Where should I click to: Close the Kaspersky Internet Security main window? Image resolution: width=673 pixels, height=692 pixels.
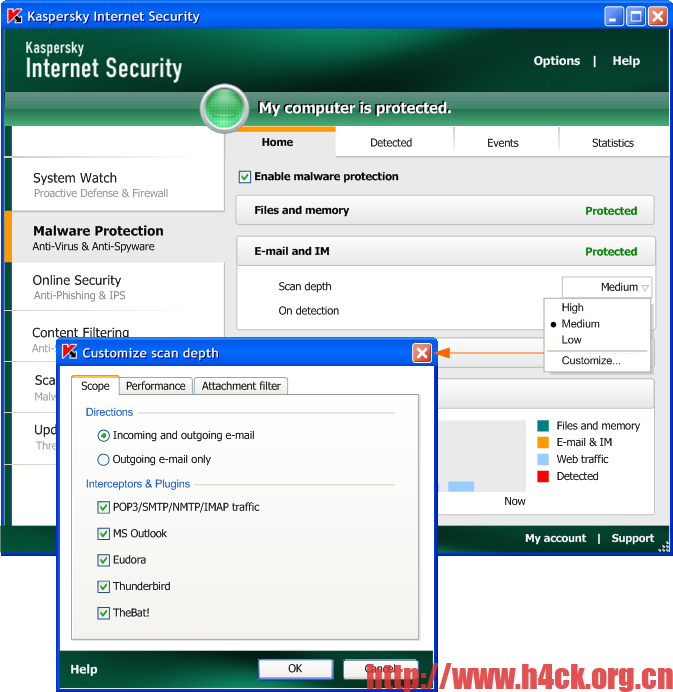point(658,17)
